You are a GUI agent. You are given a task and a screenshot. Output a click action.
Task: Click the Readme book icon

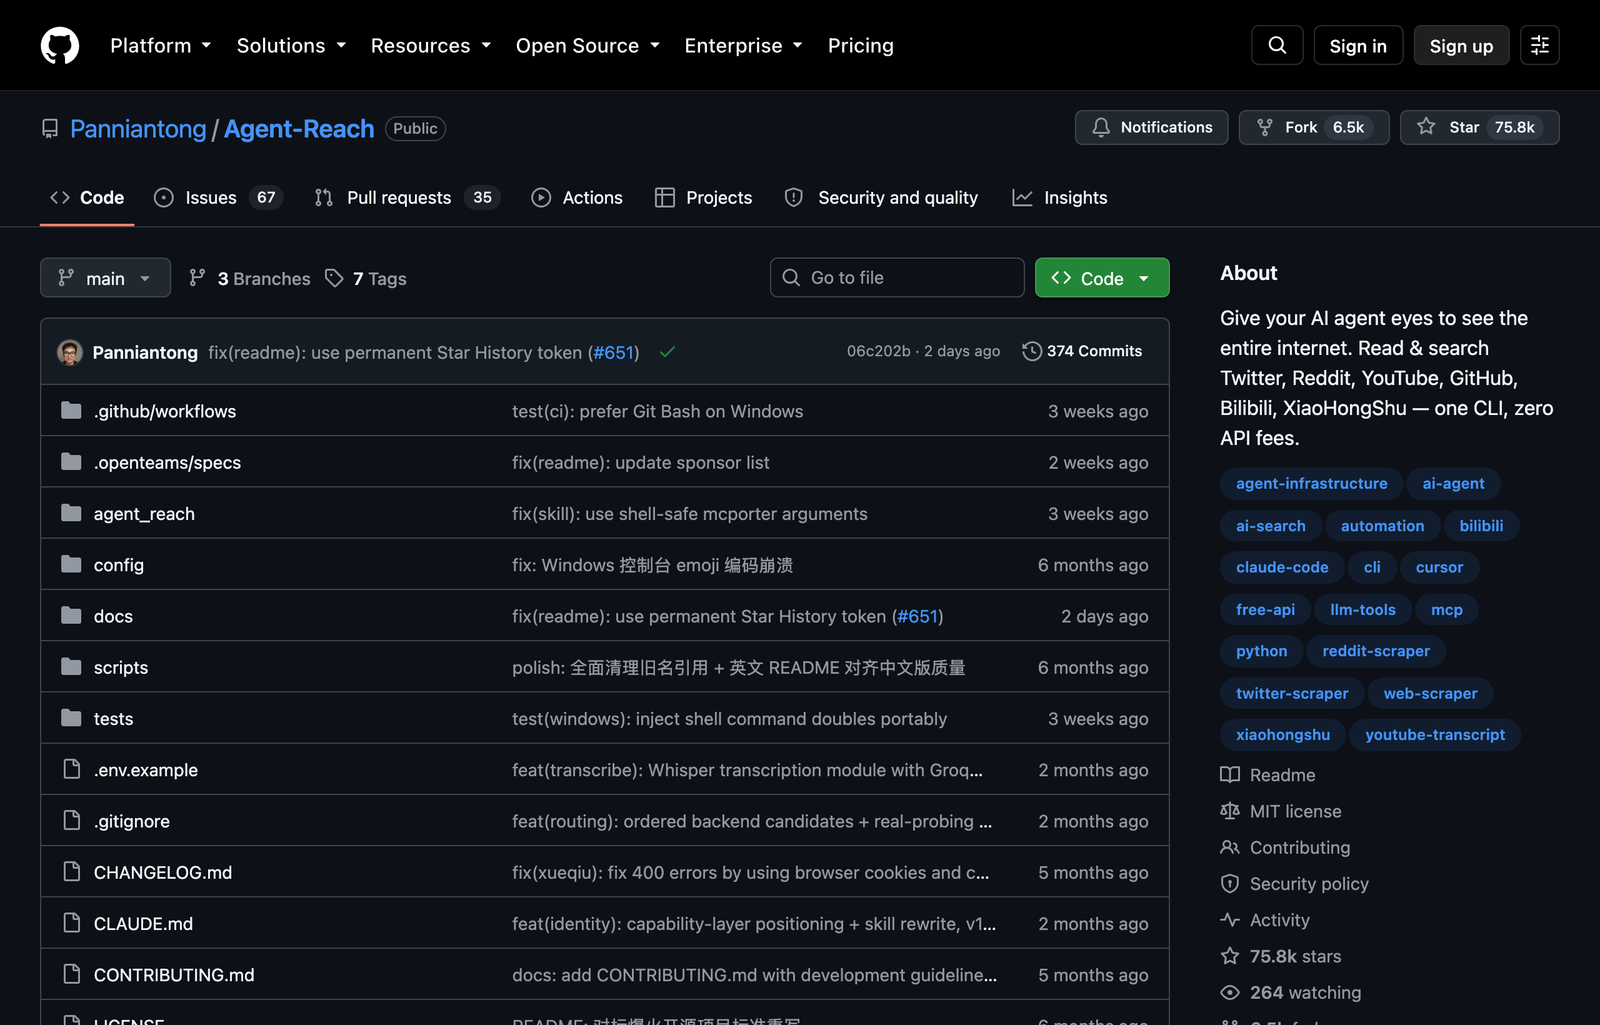[x=1230, y=775]
